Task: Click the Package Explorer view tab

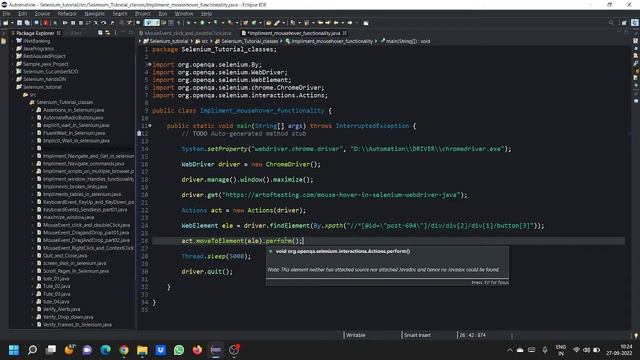Action: pyautogui.click(x=35, y=33)
